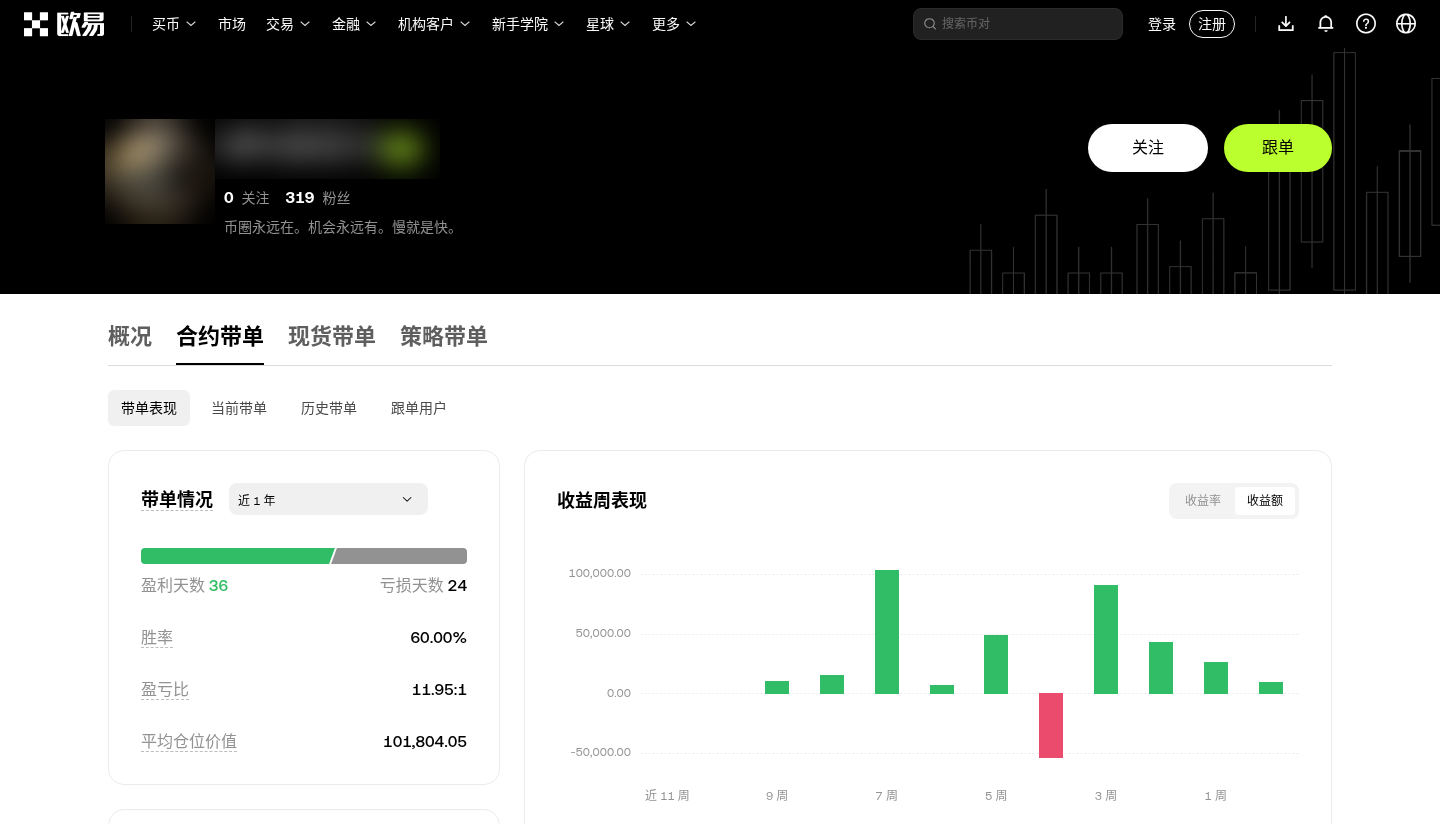Expand the 更多 menu
The image size is (1440, 824).
pos(674,24)
